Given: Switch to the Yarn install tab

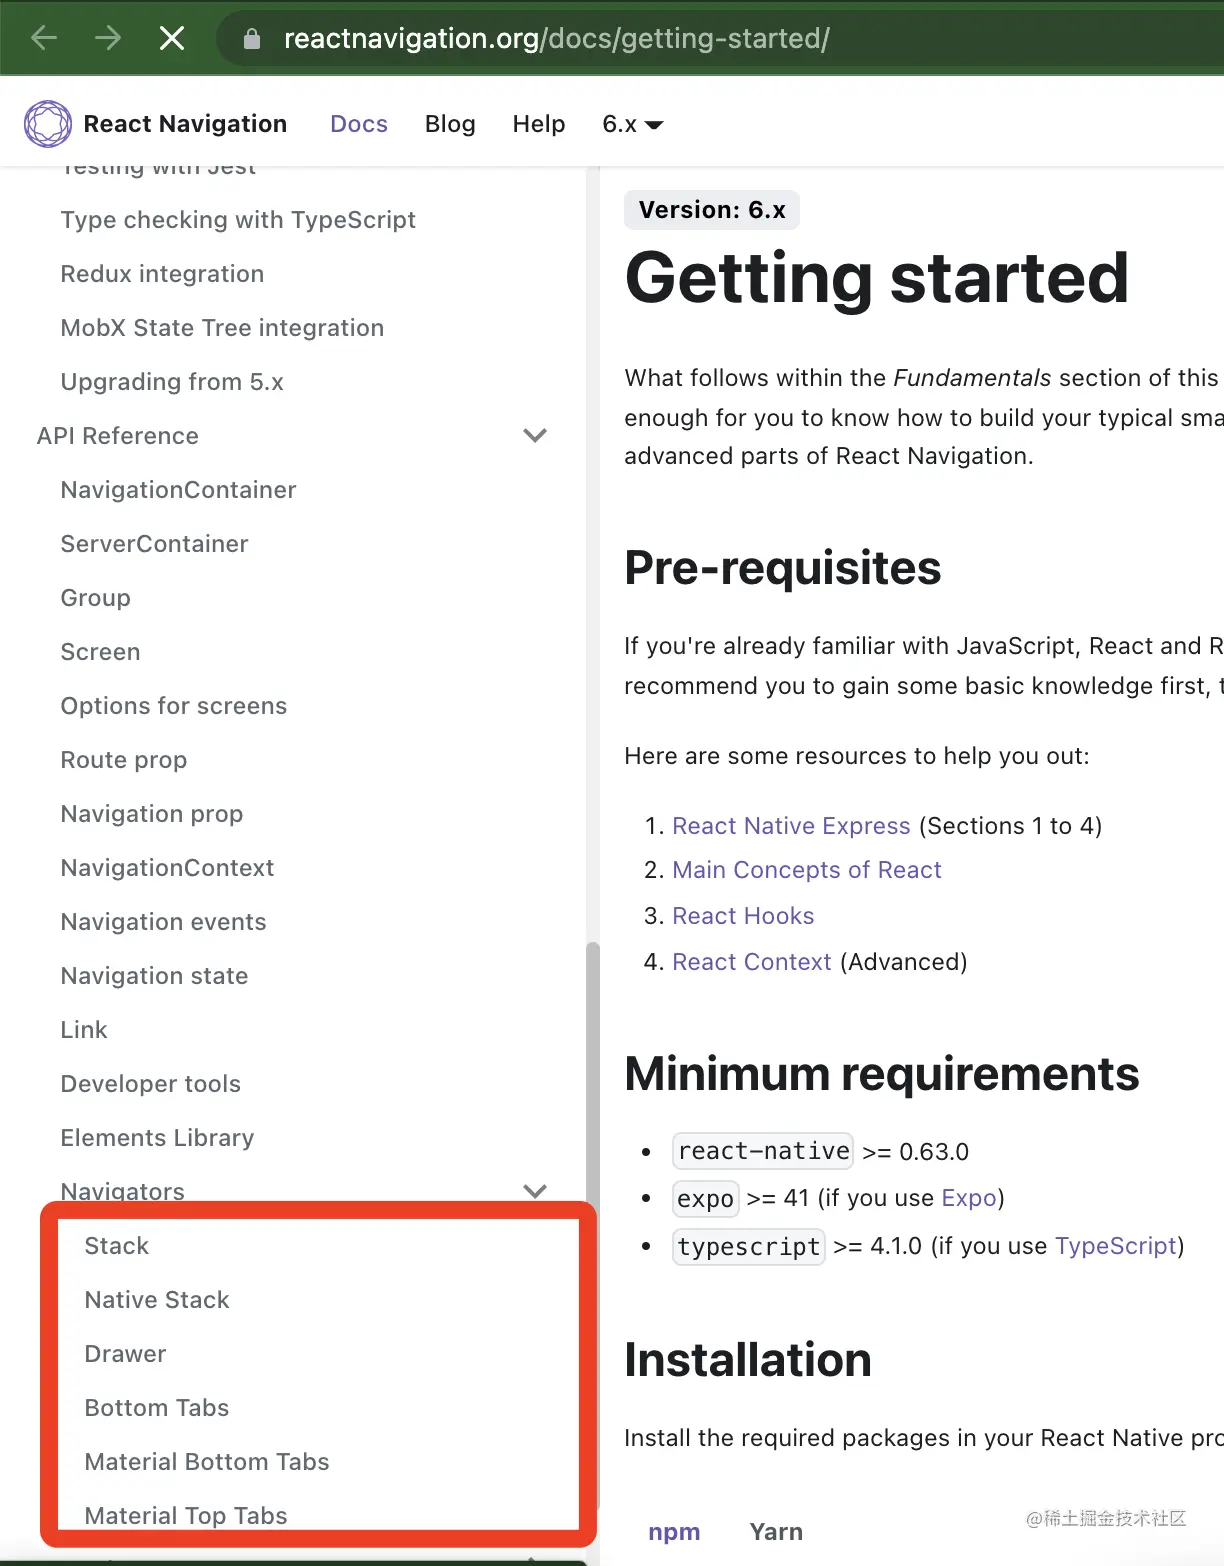Looking at the screenshot, I should [776, 1531].
